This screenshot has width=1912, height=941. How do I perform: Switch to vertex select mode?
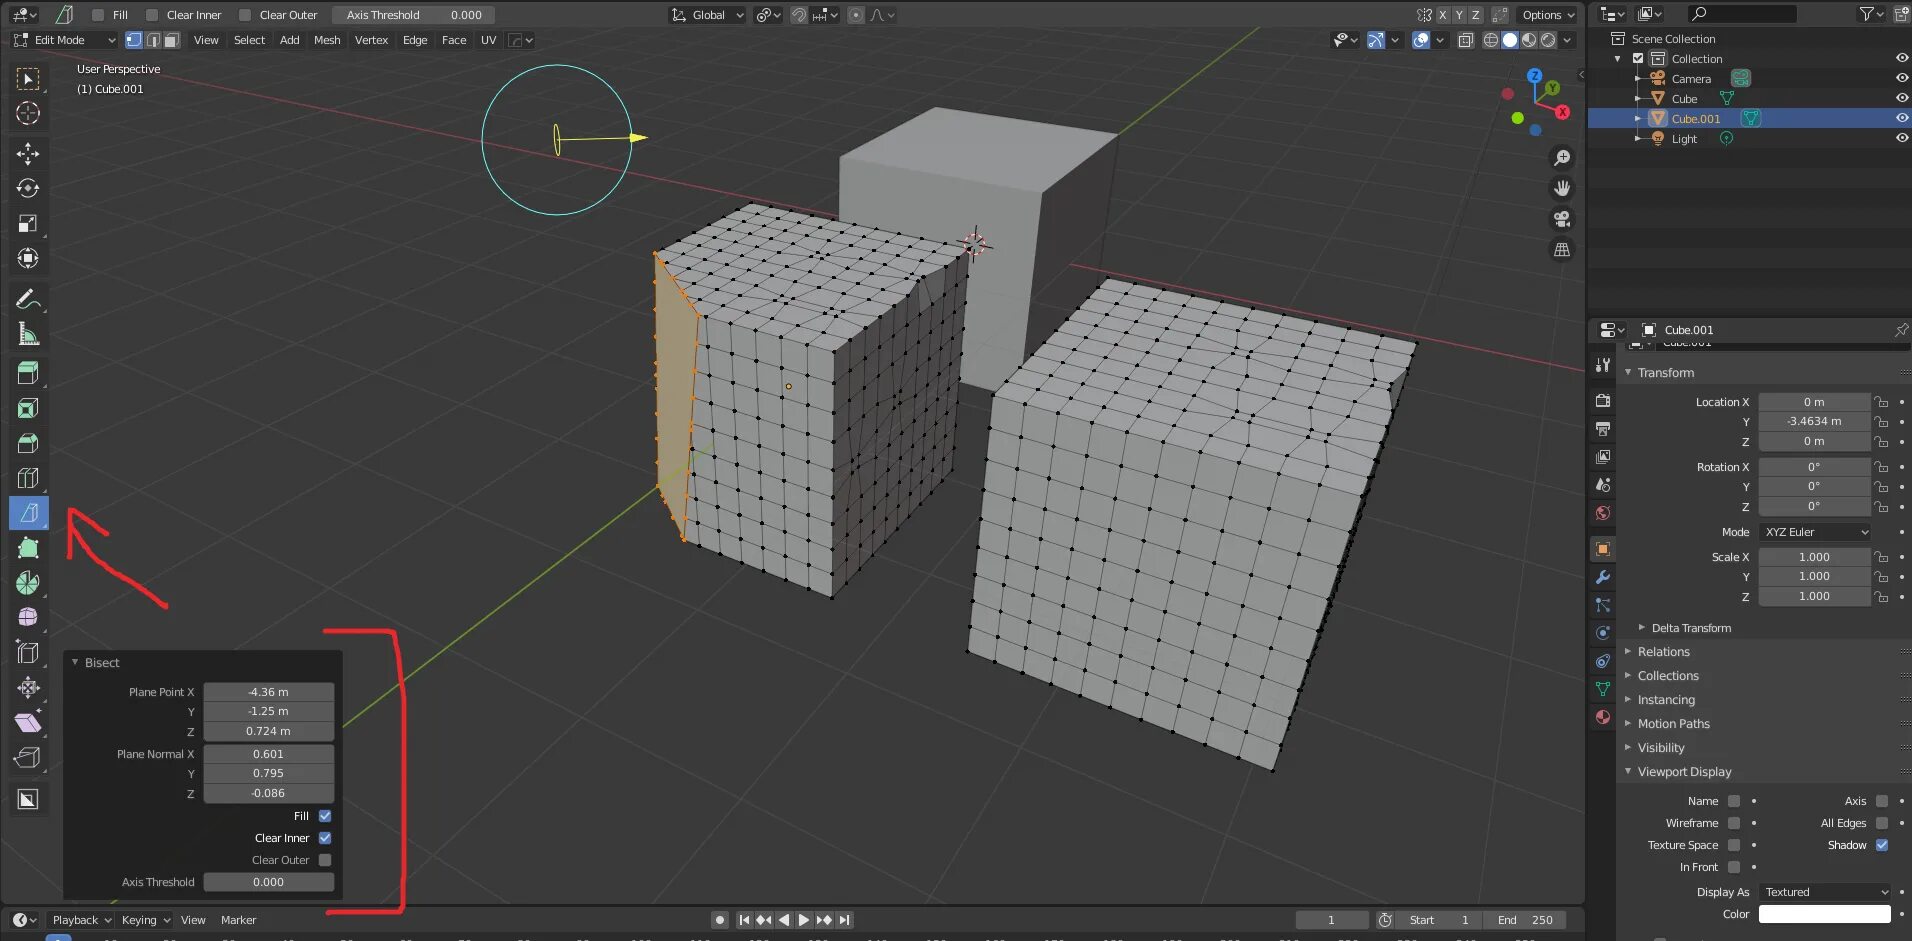click(x=134, y=40)
